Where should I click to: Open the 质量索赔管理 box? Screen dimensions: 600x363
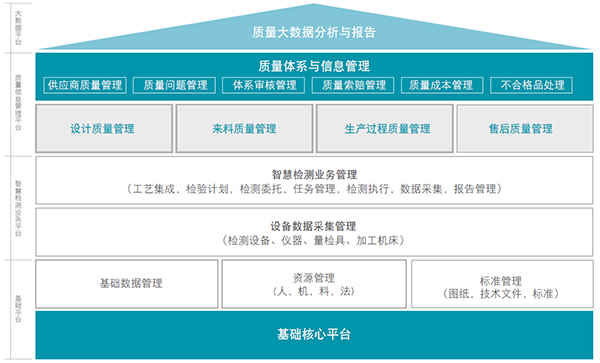[353, 85]
